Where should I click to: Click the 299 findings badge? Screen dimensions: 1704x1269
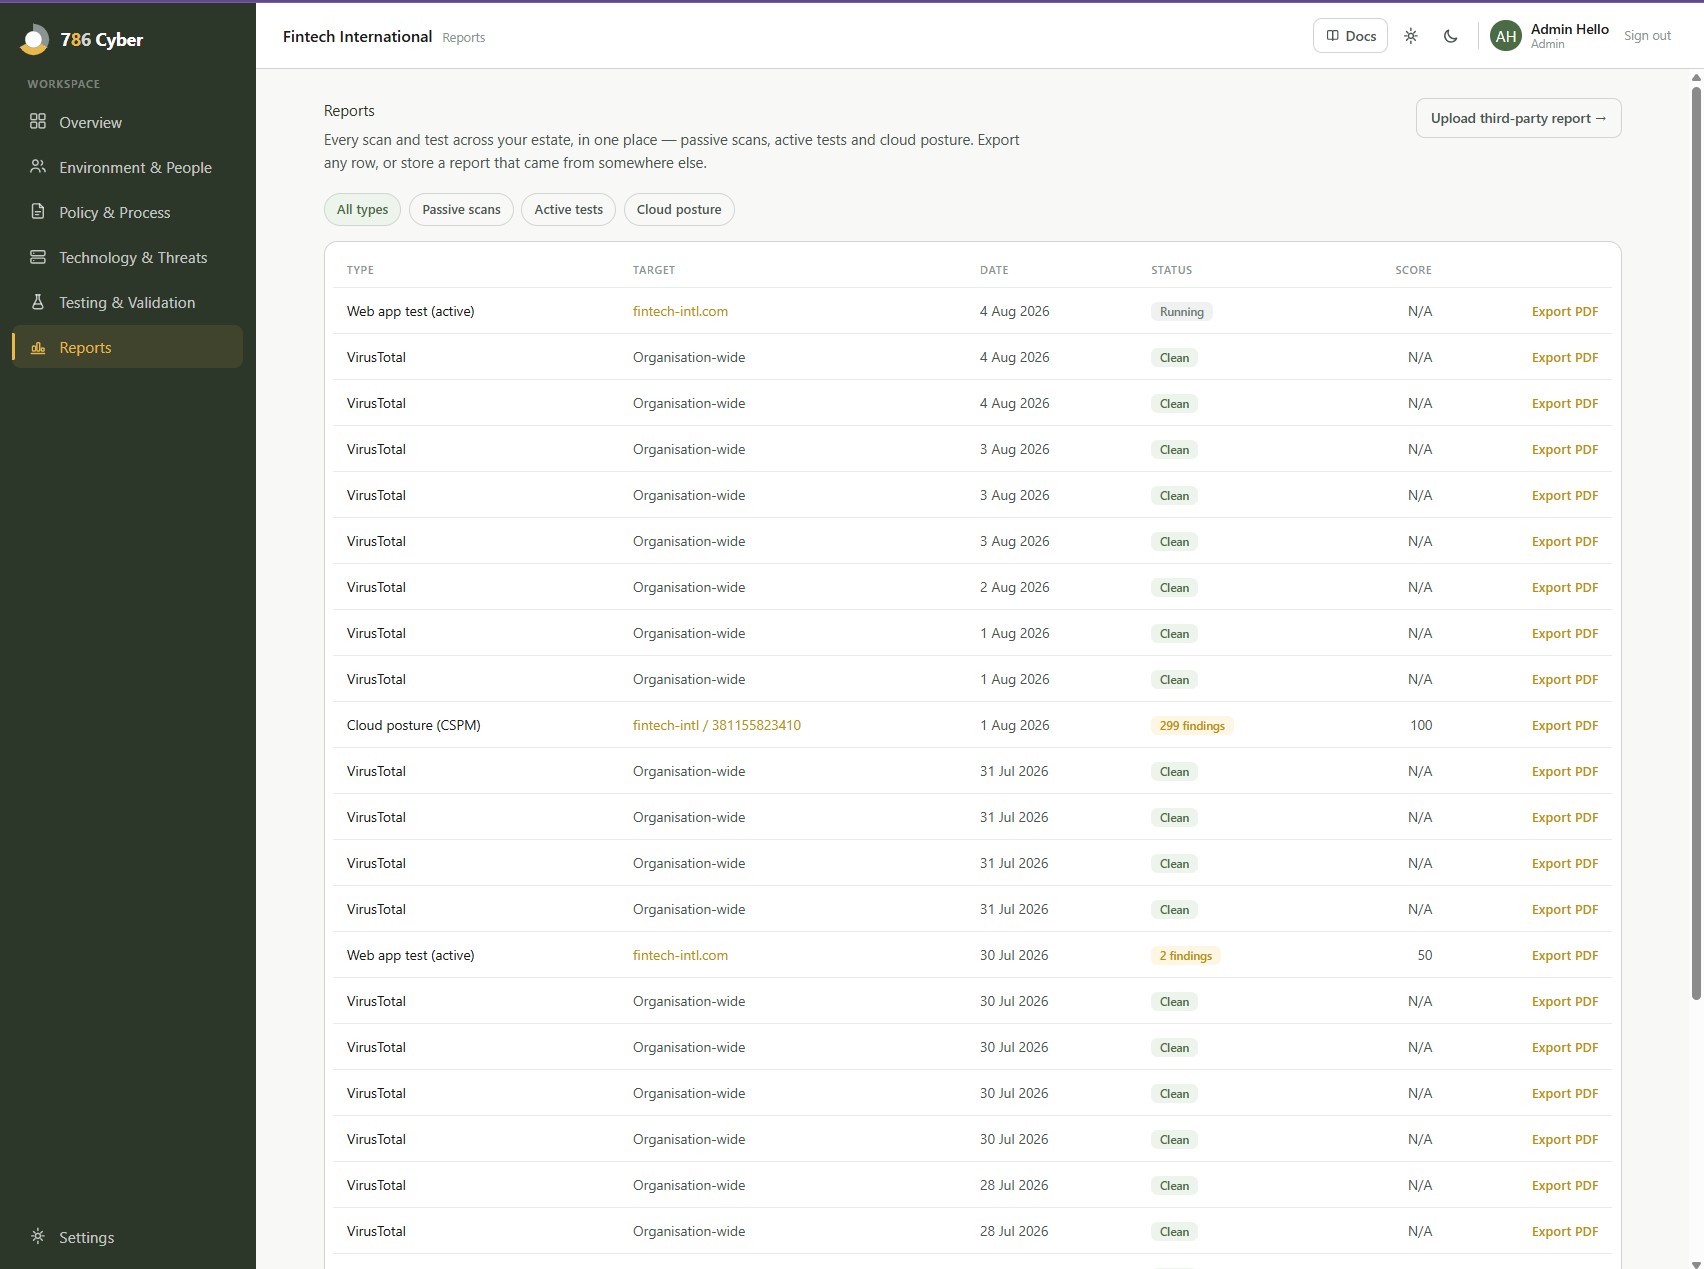point(1192,726)
